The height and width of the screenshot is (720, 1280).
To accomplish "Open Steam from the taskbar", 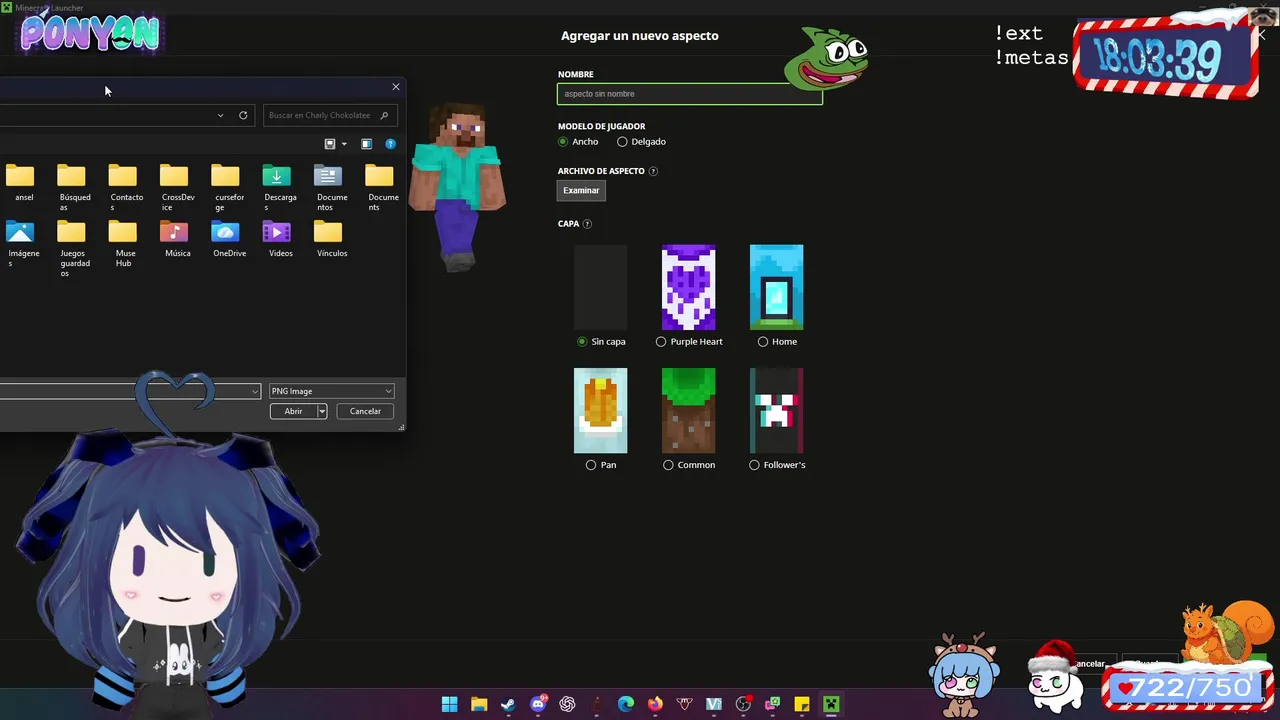I will coord(508,704).
